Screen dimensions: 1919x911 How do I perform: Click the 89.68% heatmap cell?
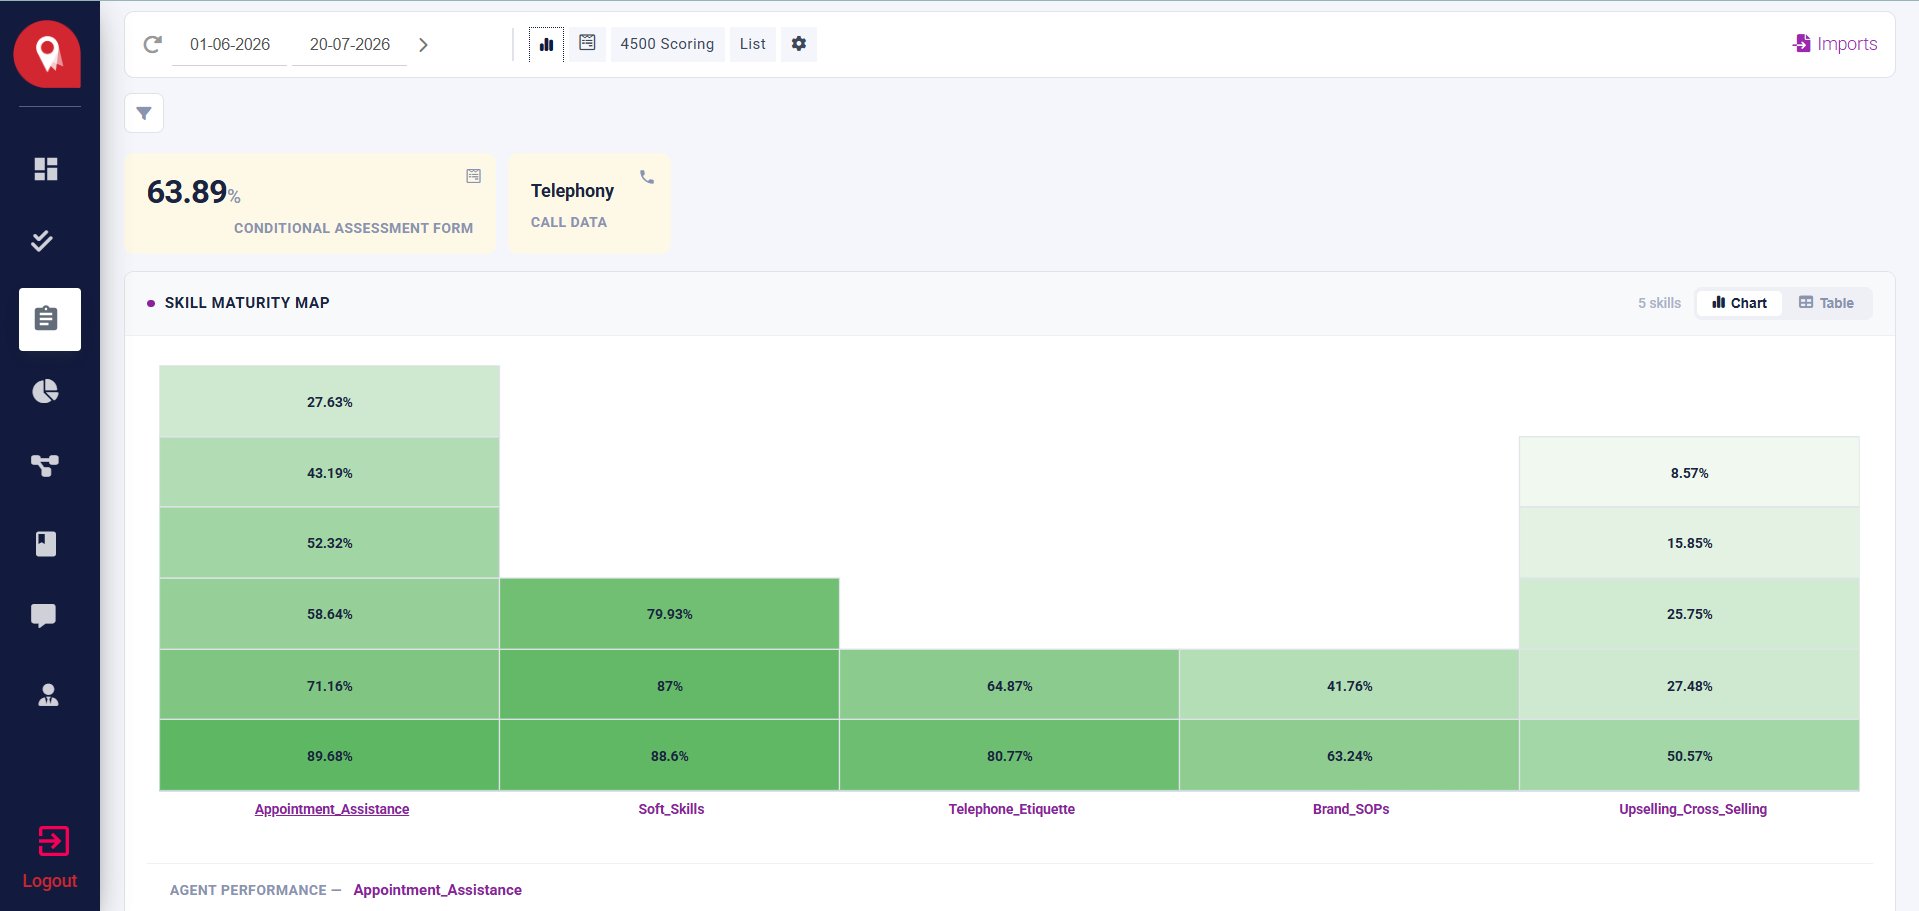[x=330, y=756]
